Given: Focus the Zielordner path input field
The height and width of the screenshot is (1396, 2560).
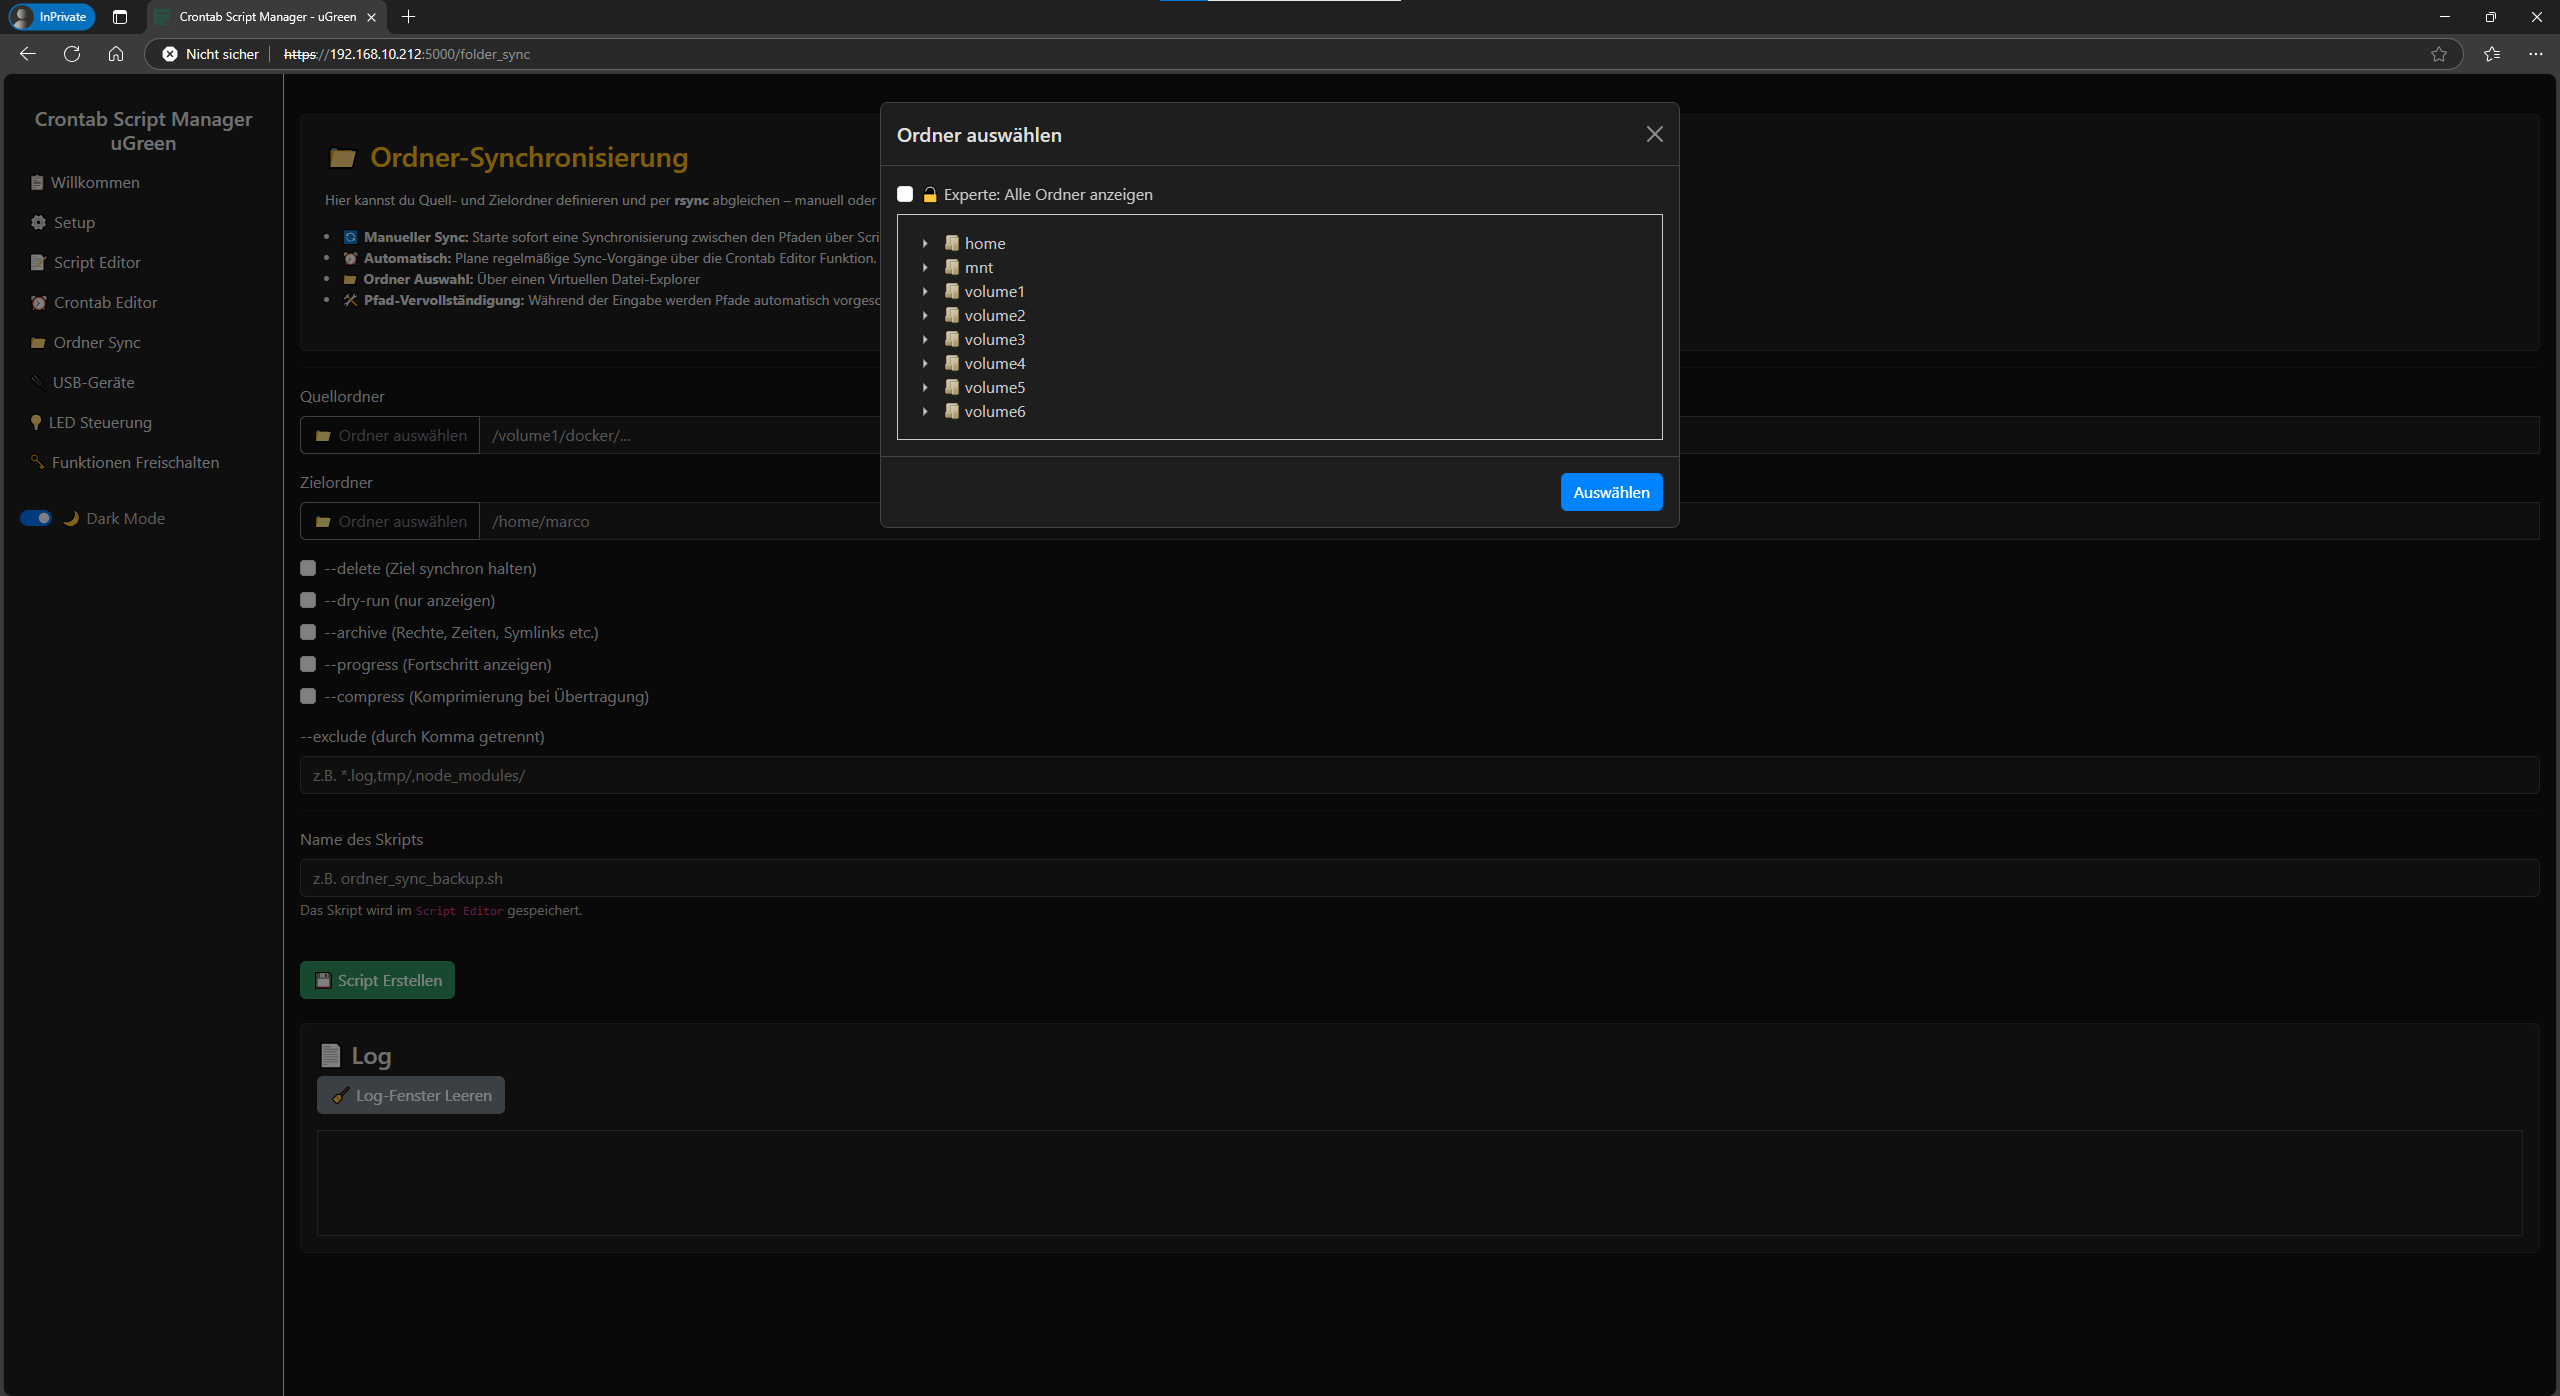Looking at the screenshot, I should click(1509, 521).
